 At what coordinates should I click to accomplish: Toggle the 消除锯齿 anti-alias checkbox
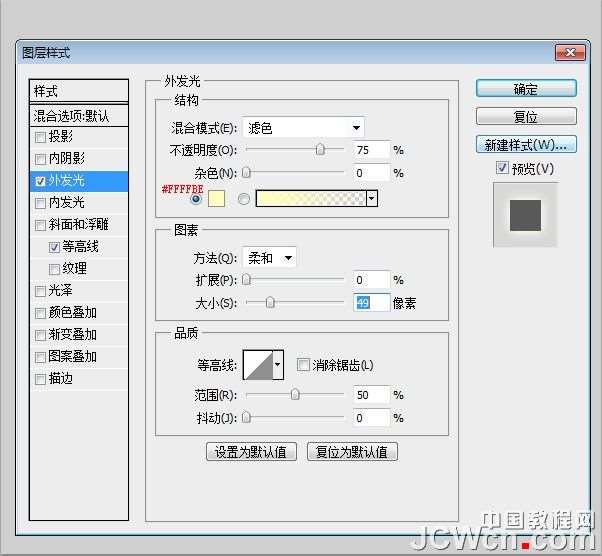303,366
